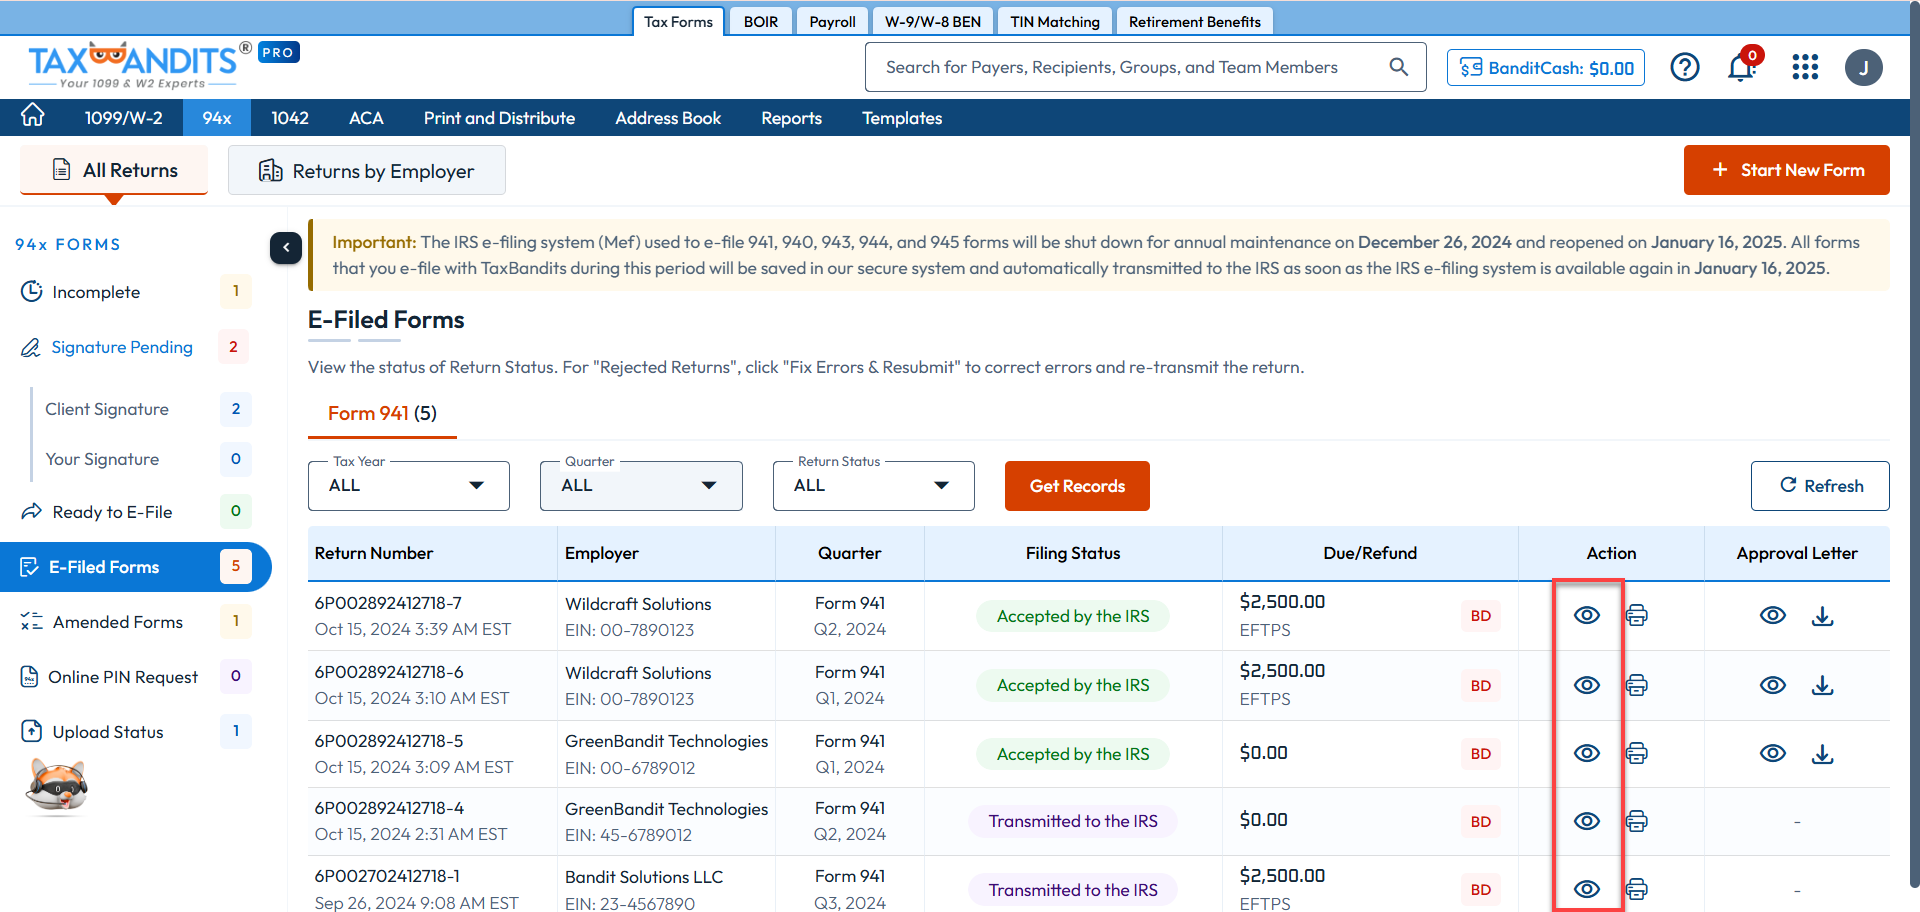Open the Quarter dropdown

[641, 485]
